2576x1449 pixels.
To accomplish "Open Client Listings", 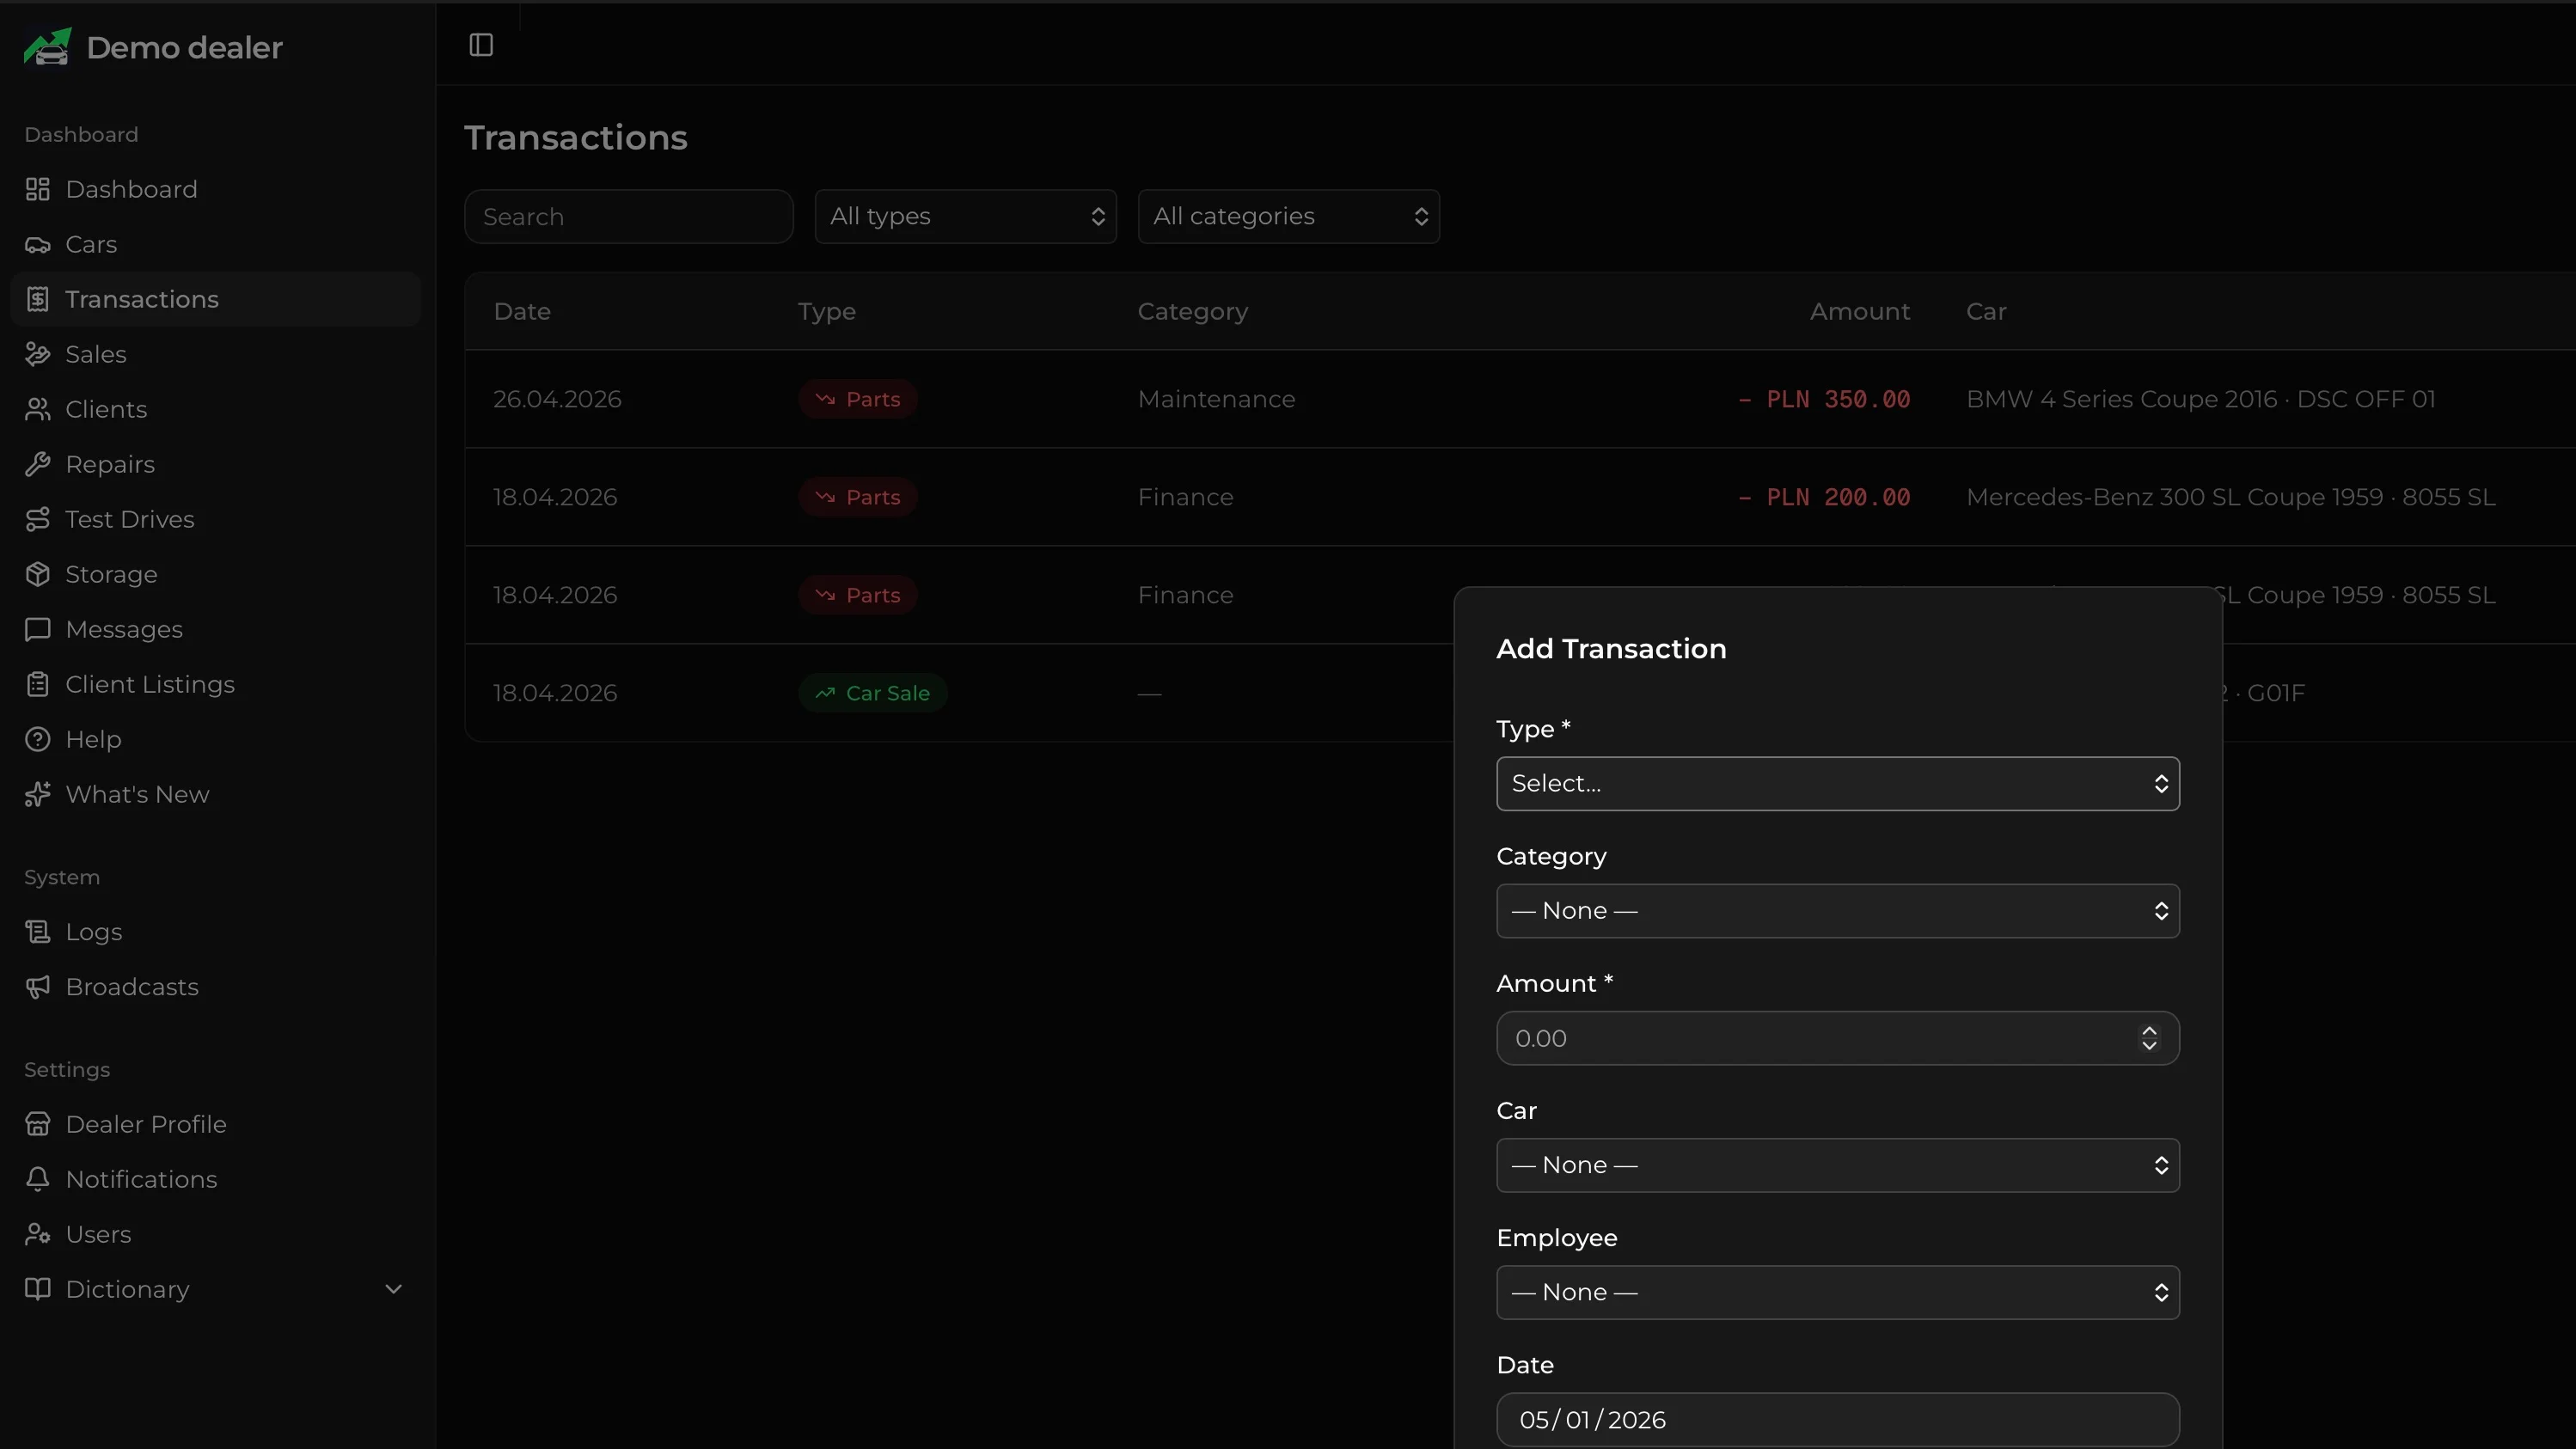I will pyautogui.click(x=216, y=684).
